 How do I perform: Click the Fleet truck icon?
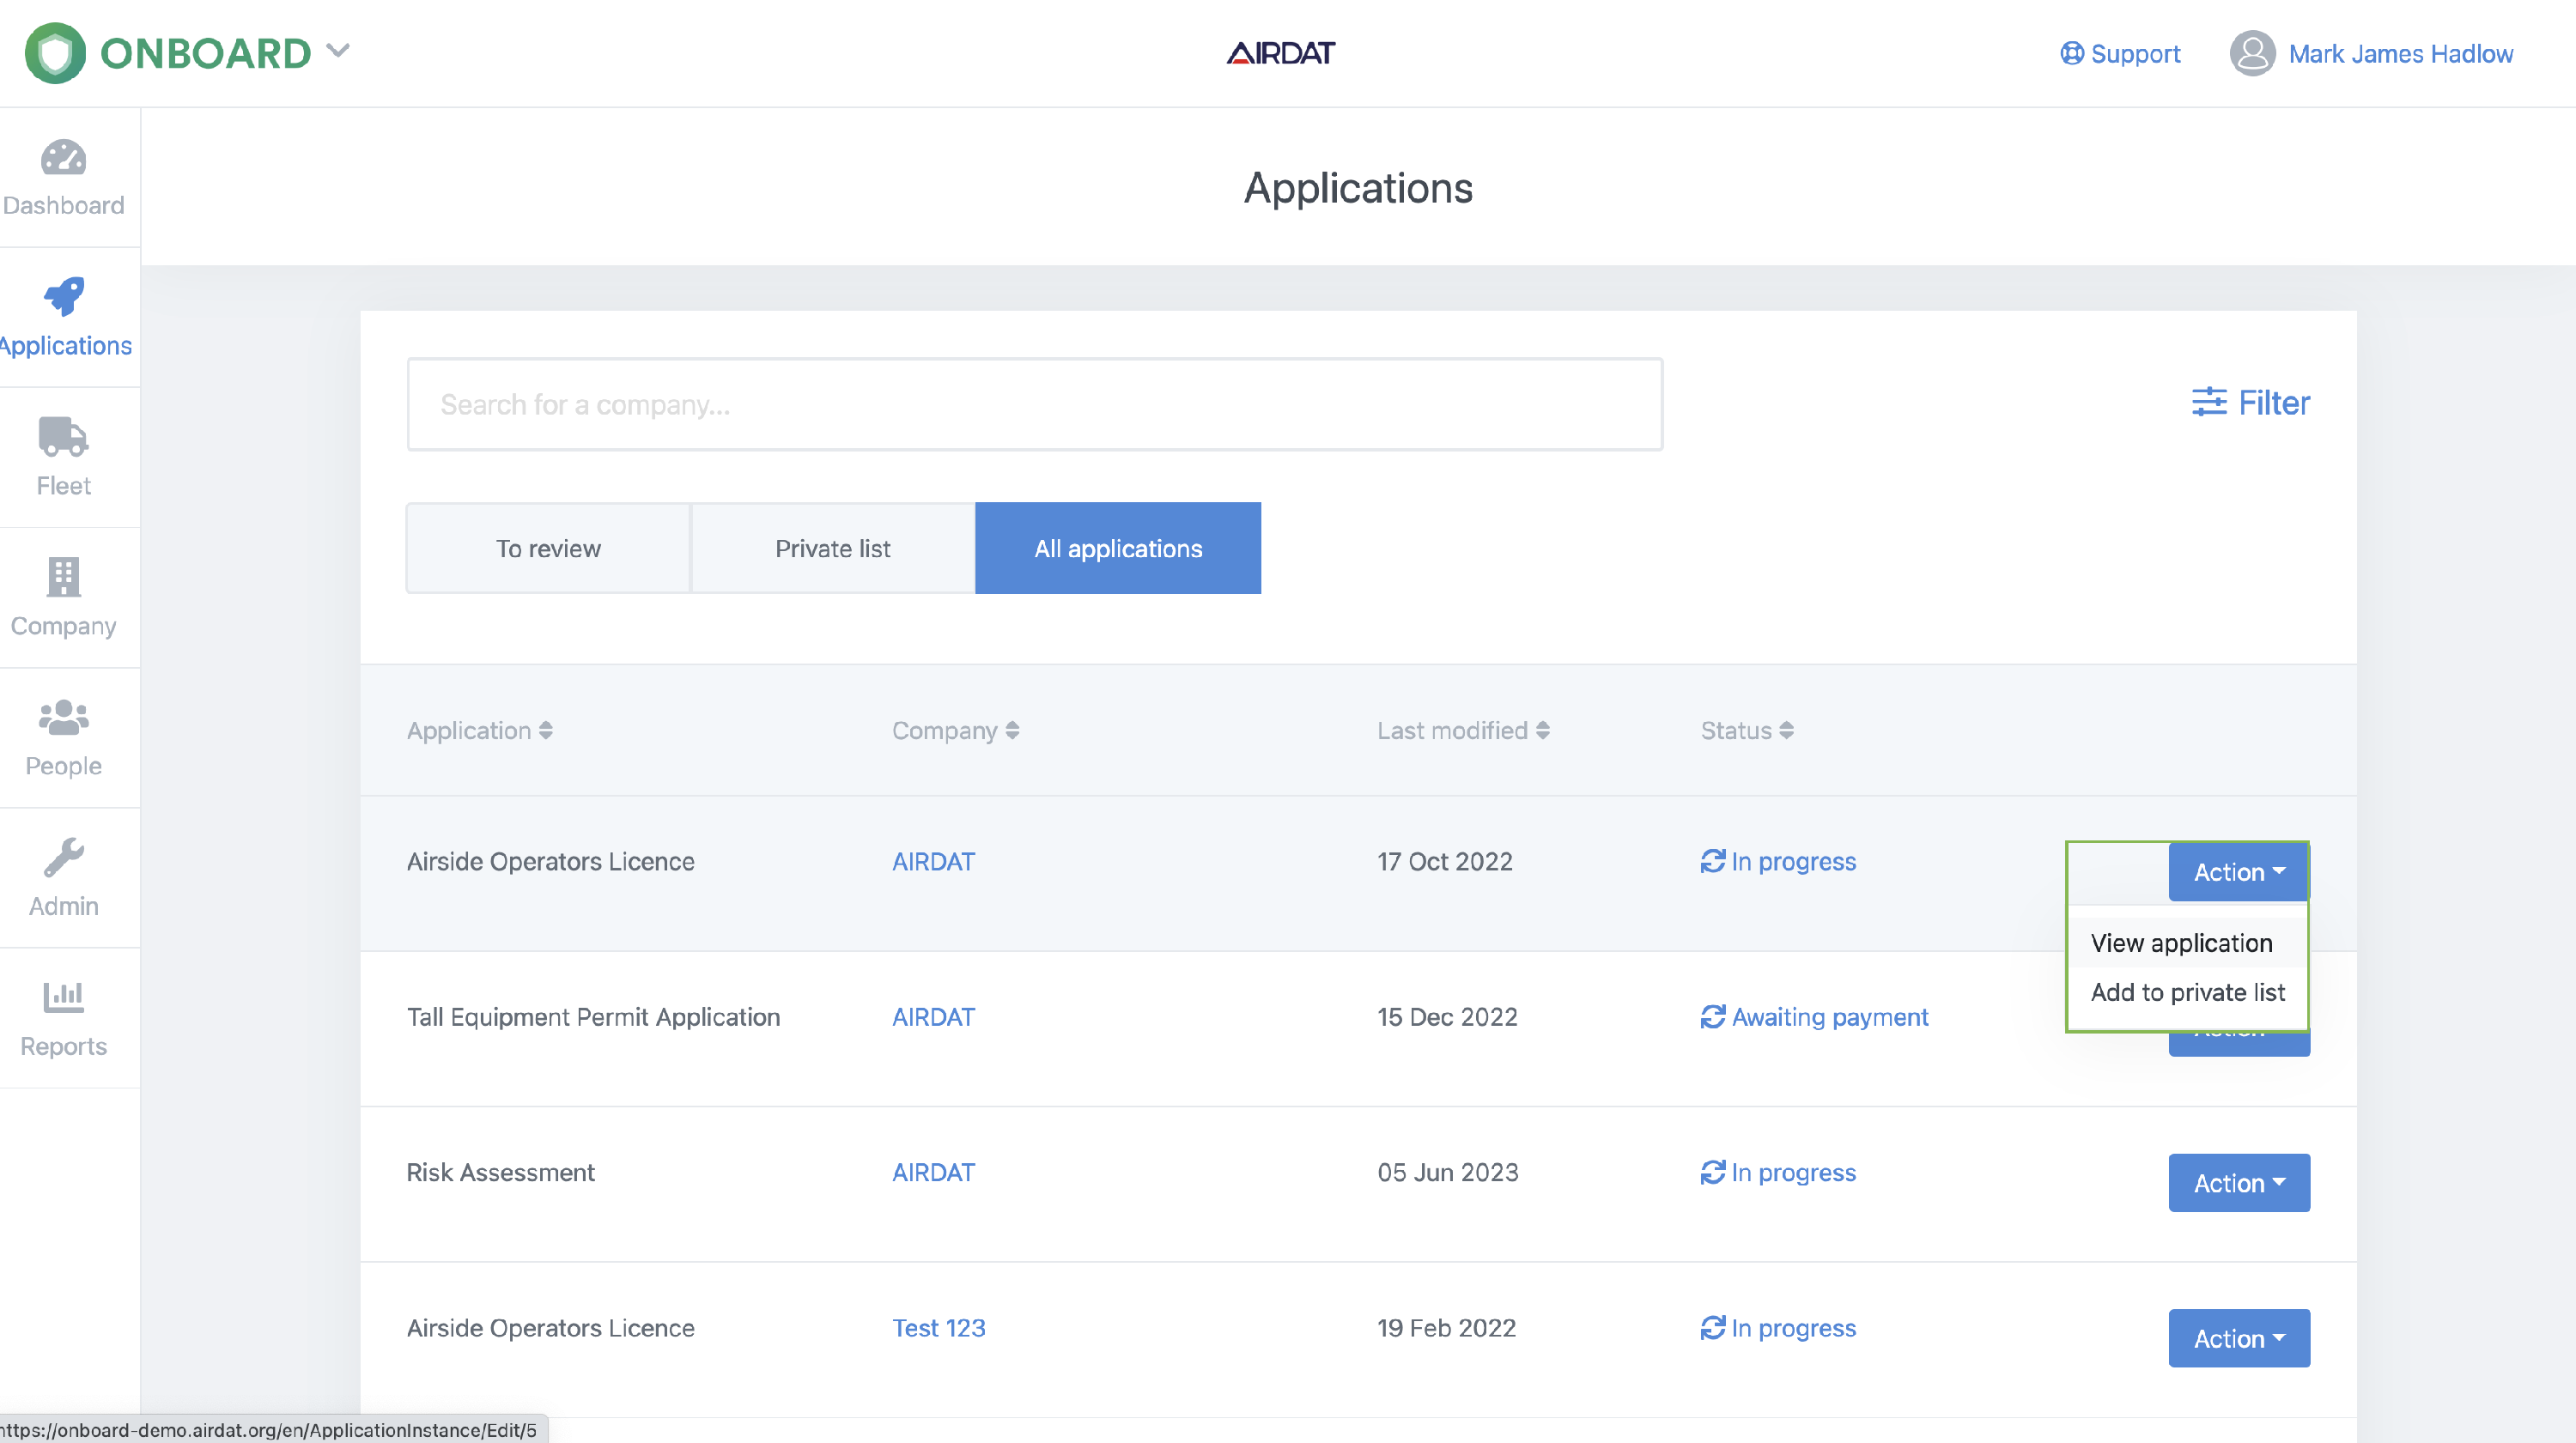coord(63,437)
